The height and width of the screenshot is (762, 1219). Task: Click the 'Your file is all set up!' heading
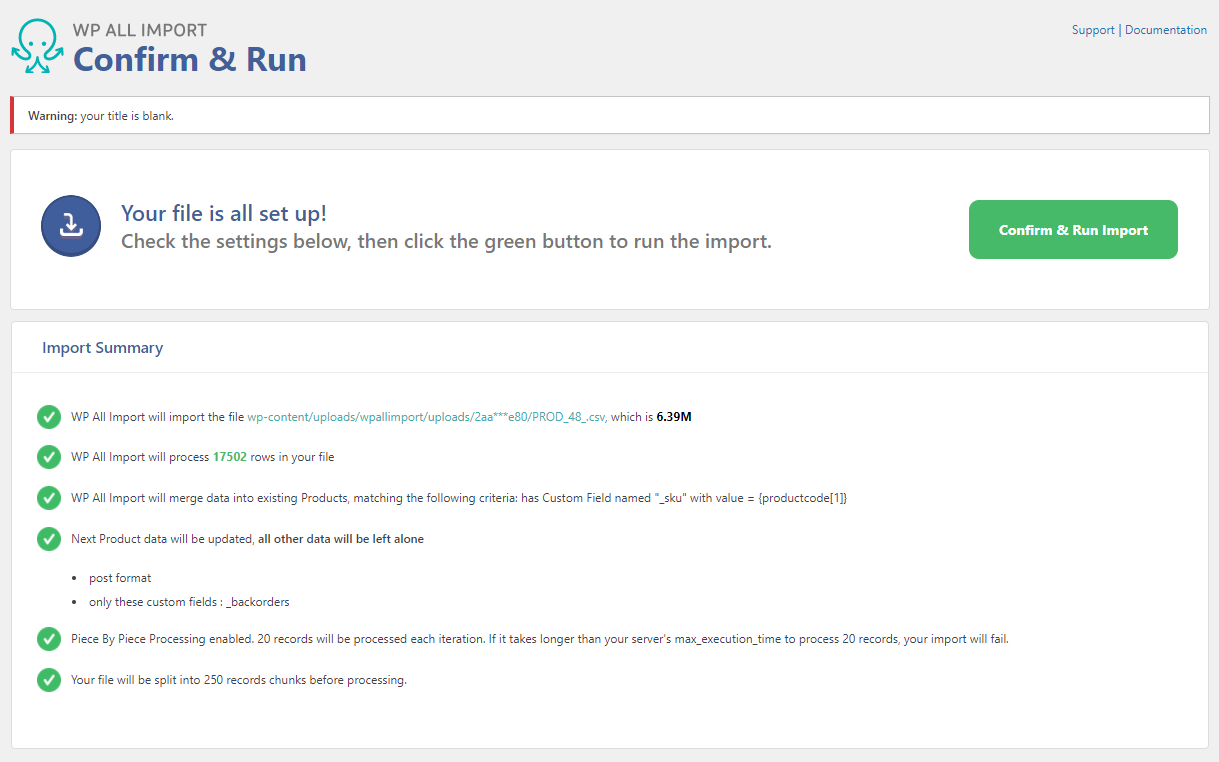(x=224, y=213)
